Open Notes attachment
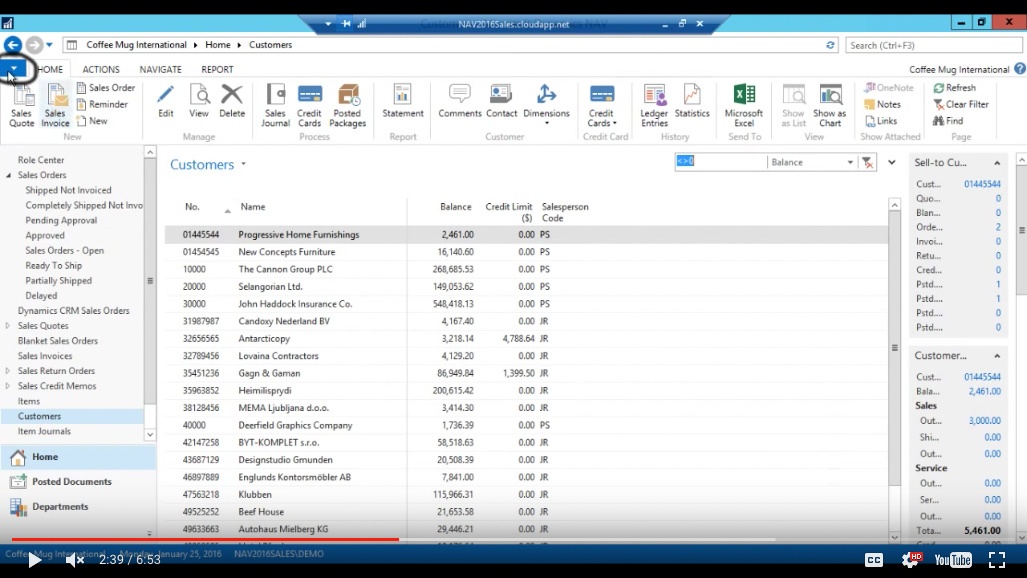 pos(882,104)
